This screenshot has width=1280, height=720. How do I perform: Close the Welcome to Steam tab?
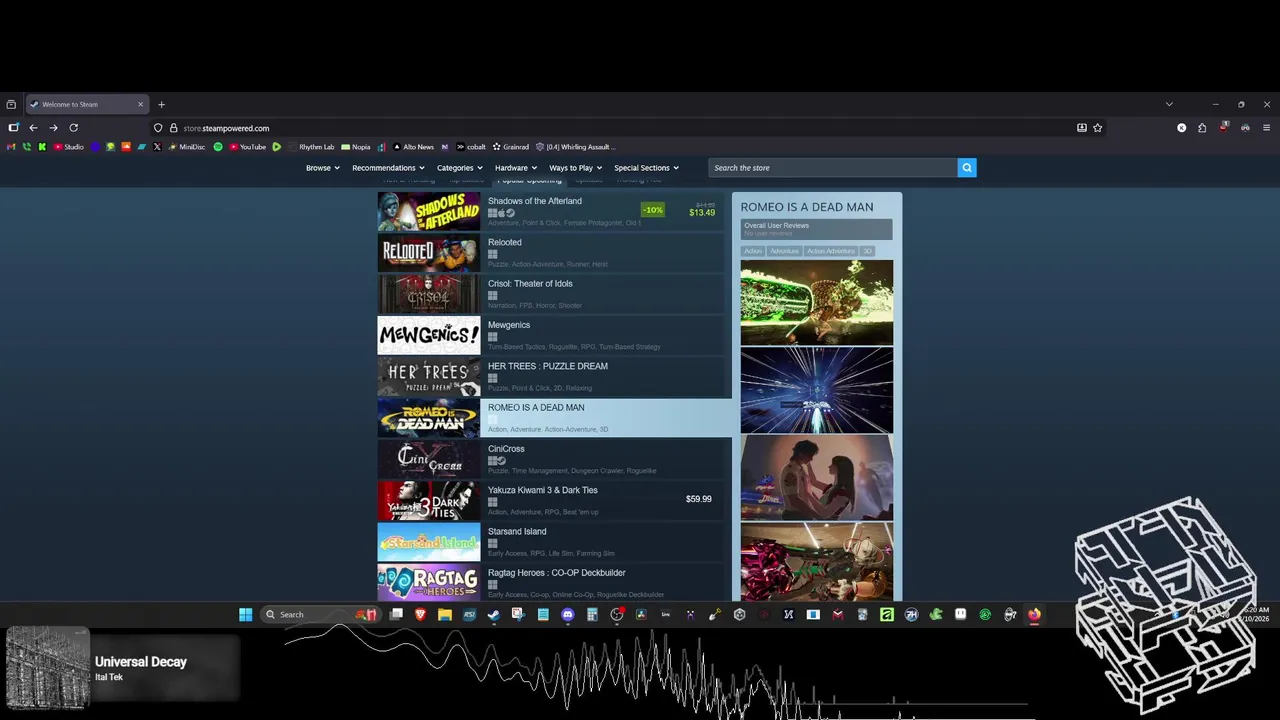coord(140,104)
